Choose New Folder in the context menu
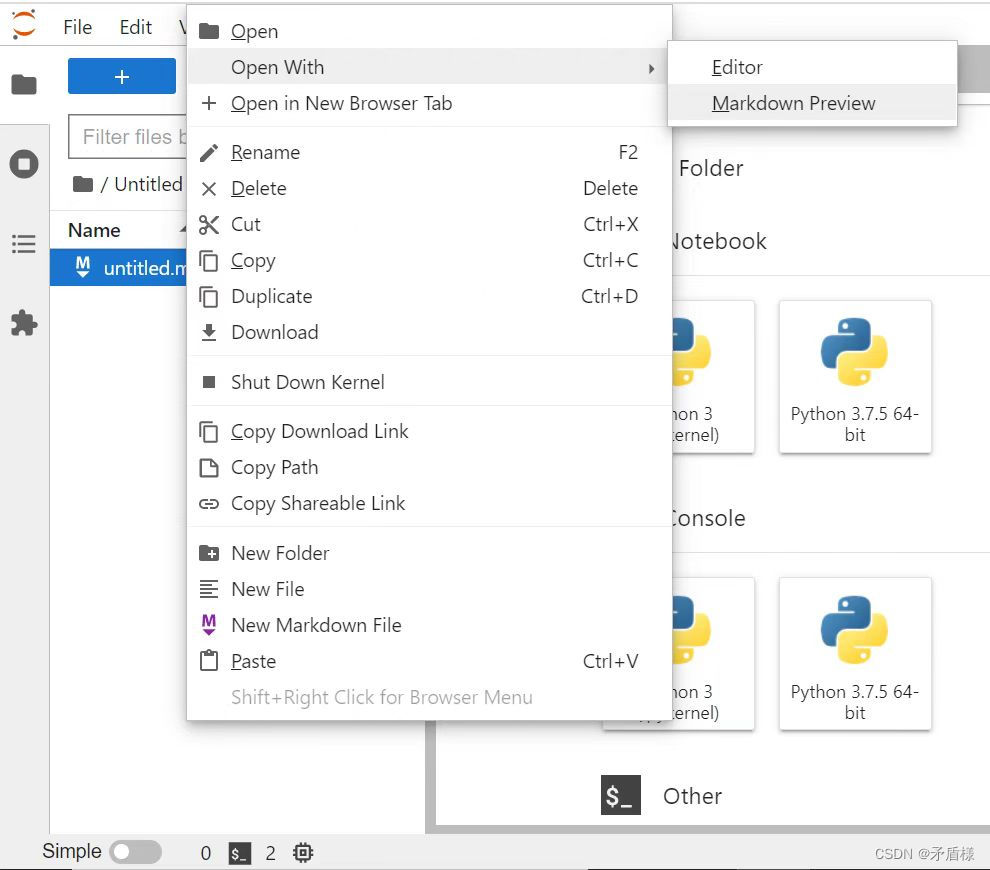Screen dimensions: 990x870 429,553
